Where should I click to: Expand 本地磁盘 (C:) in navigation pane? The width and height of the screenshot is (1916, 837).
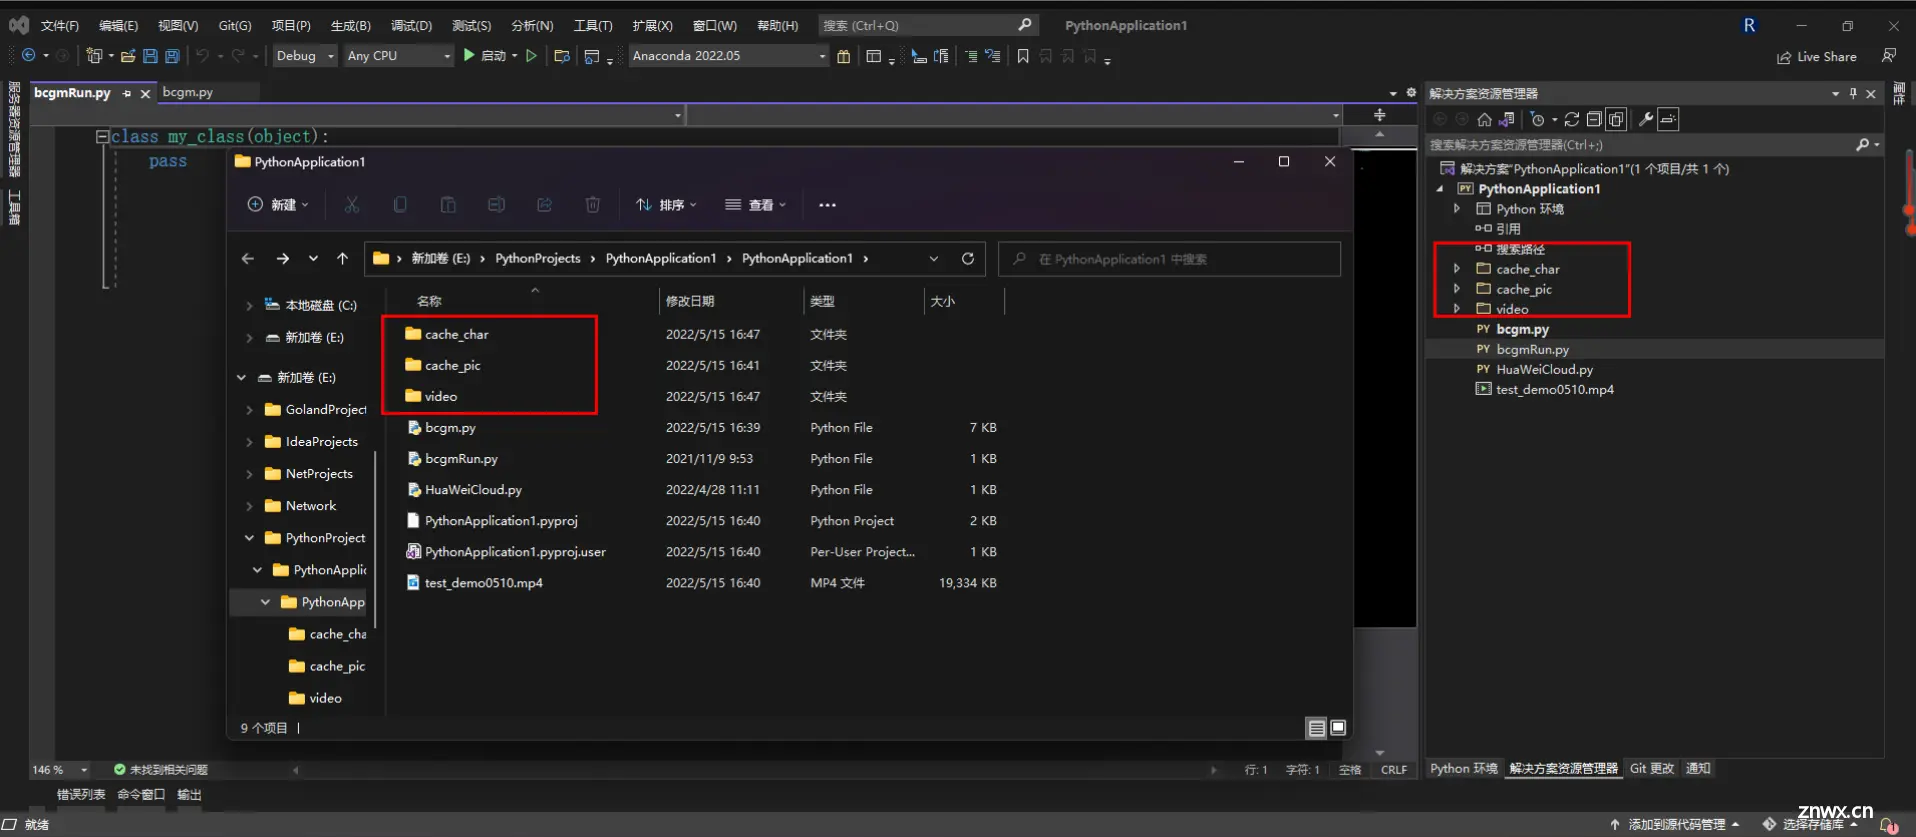pos(249,306)
